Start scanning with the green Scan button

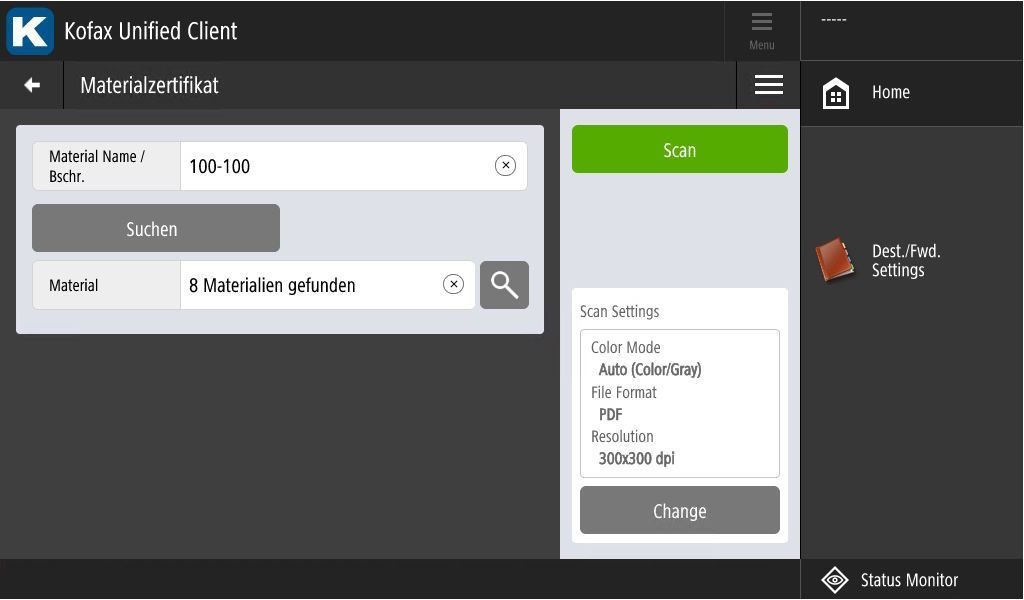tap(680, 150)
